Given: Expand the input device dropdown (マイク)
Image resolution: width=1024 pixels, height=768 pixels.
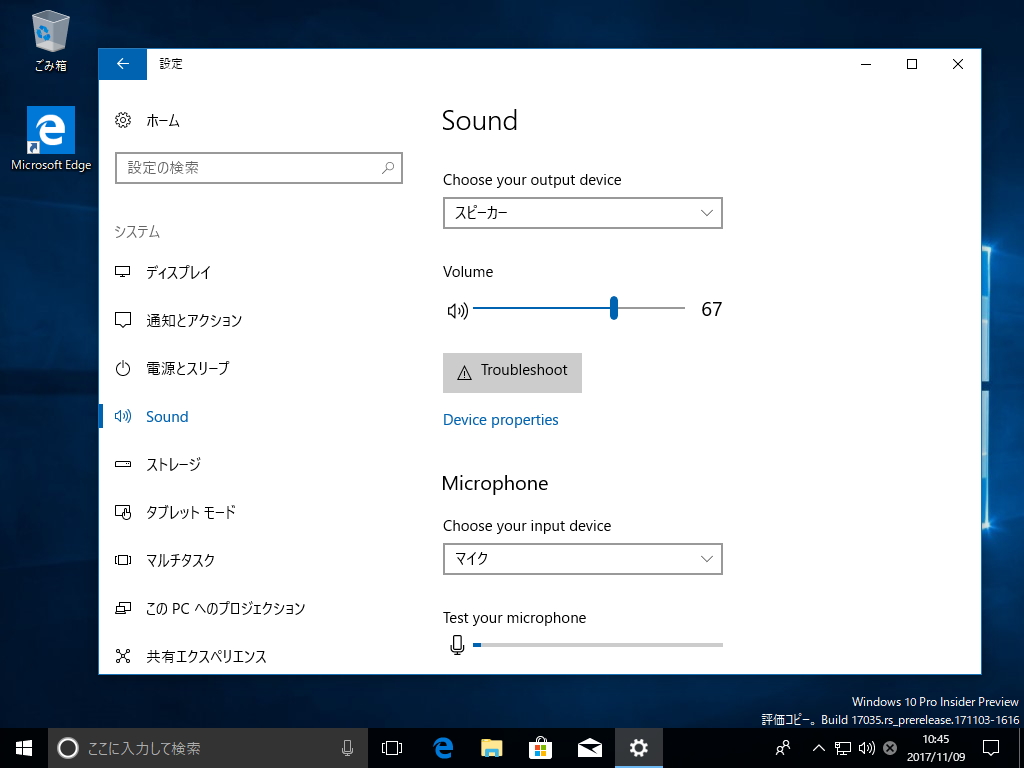Looking at the screenshot, I should point(583,559).
